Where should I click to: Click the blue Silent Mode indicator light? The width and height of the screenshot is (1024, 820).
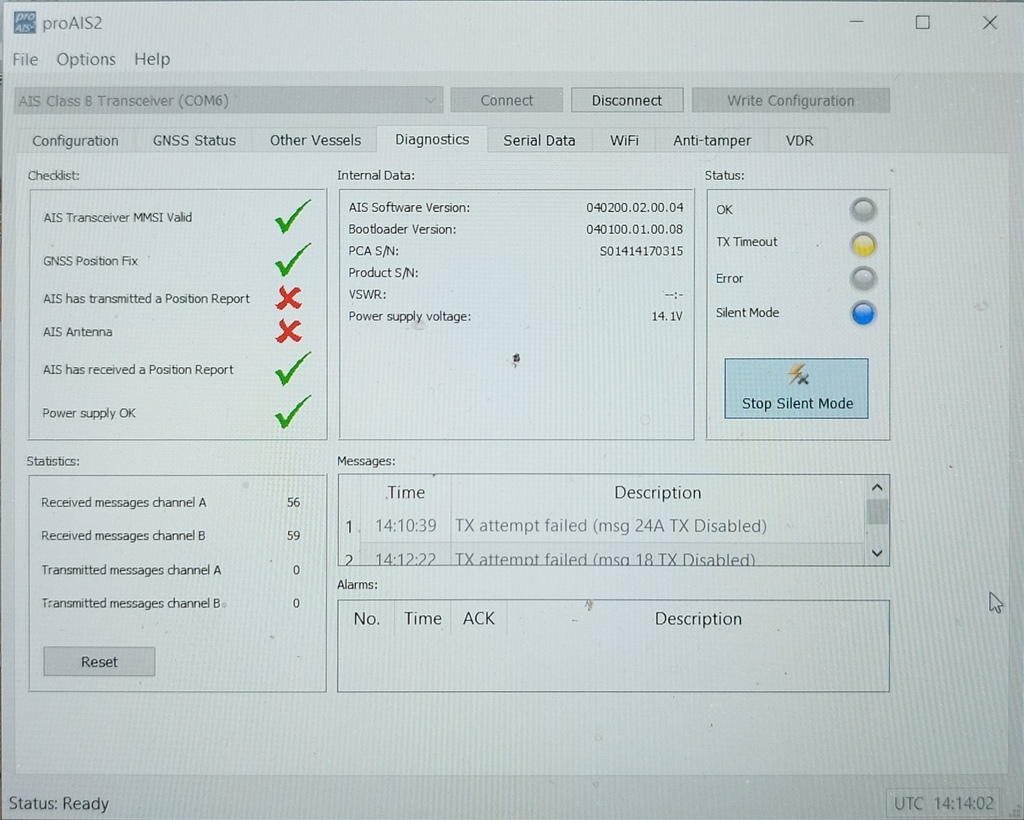863,313
